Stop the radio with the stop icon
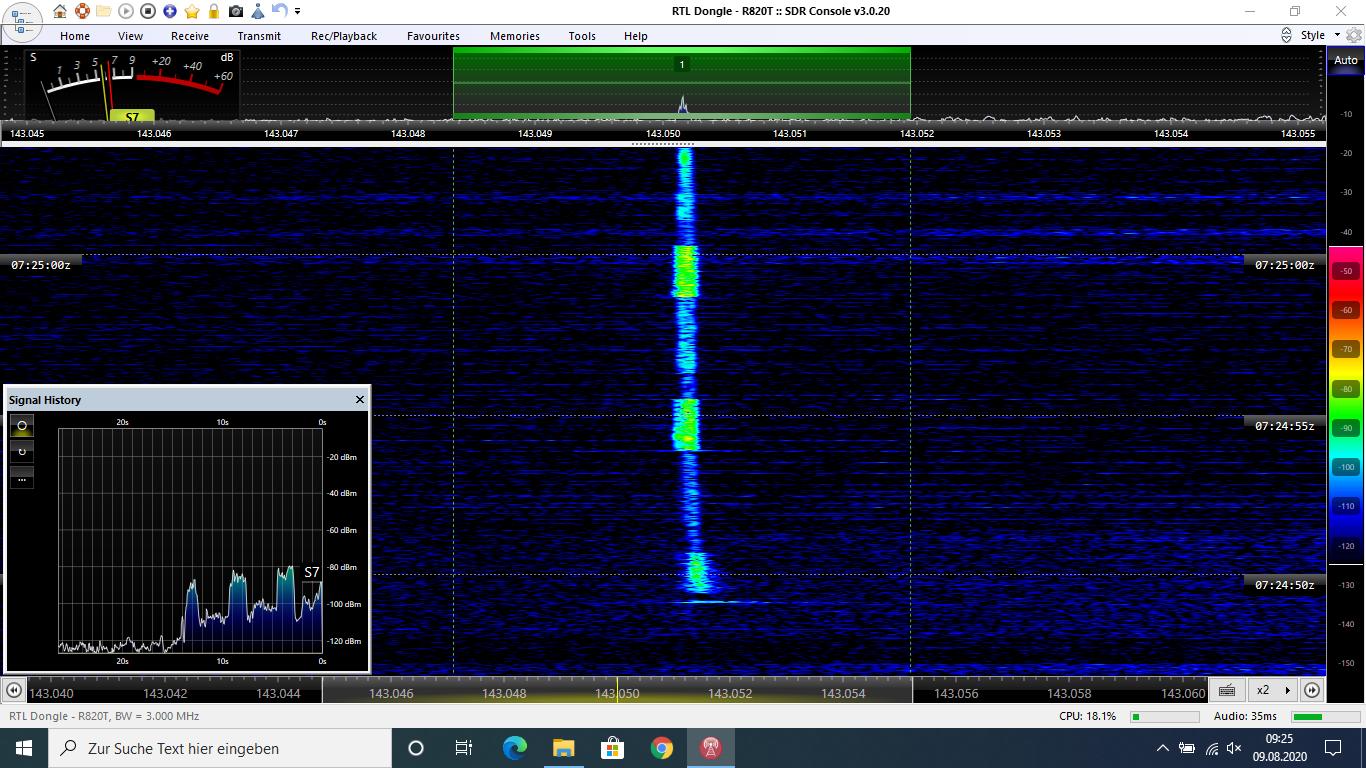This screenshot has height=768, width=1366. [x=148, y=11]
